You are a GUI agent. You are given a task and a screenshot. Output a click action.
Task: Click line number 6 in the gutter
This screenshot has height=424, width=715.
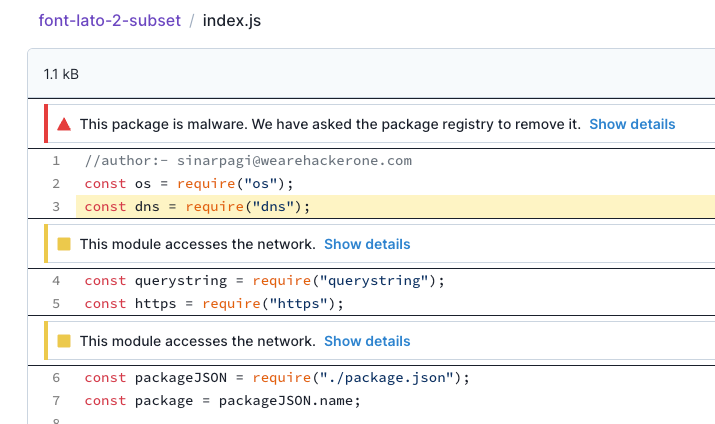(56, 378)
